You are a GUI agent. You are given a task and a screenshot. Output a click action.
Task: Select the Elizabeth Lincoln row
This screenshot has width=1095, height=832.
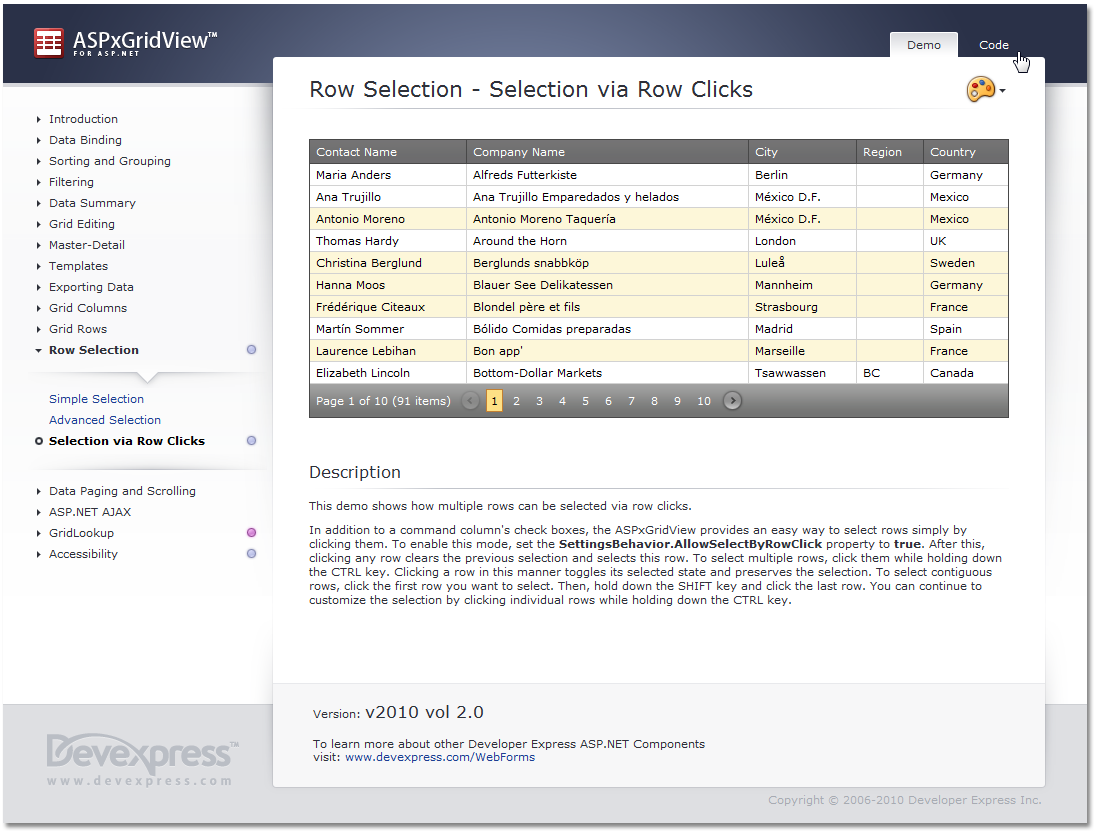(600, 373)
